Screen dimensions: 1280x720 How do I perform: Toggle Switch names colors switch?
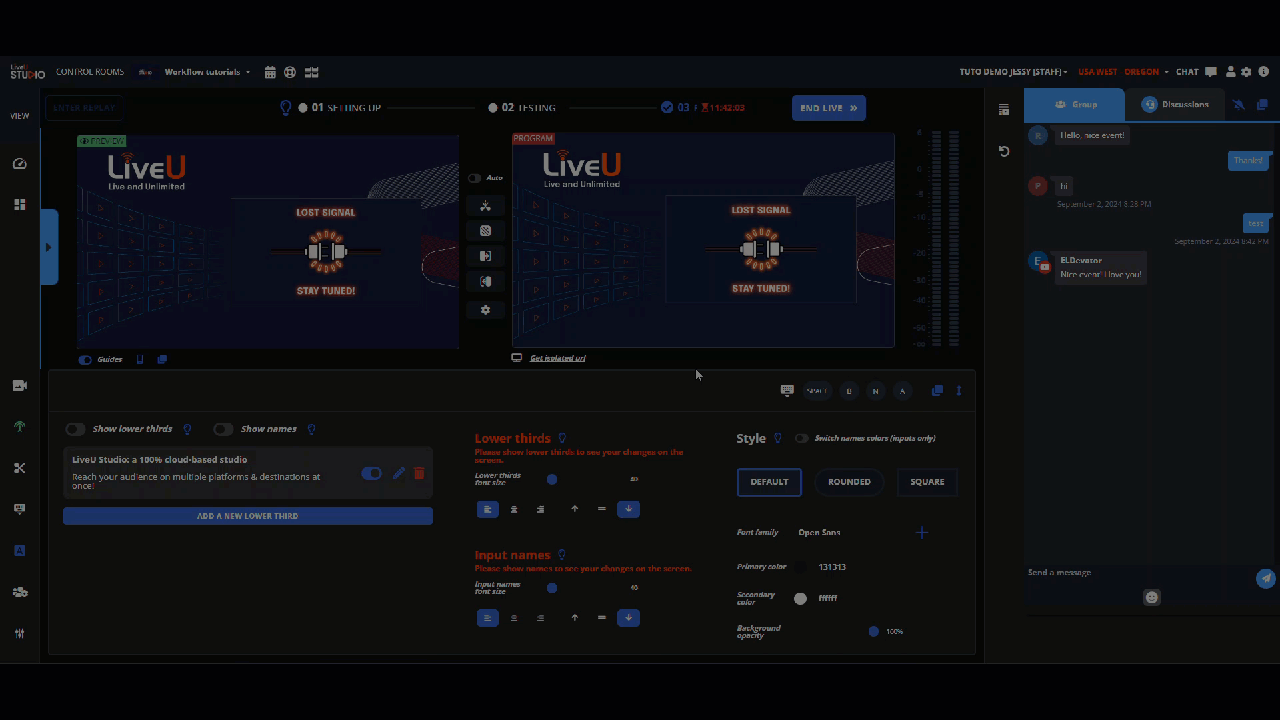point(801,438)
